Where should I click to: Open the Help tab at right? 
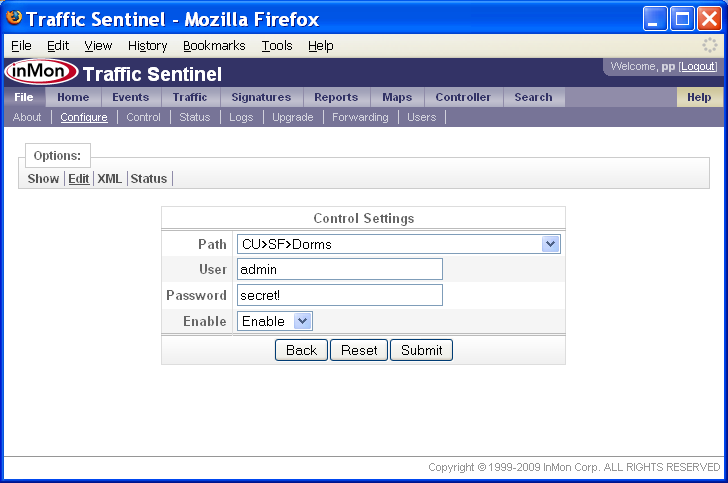(699, 97)
